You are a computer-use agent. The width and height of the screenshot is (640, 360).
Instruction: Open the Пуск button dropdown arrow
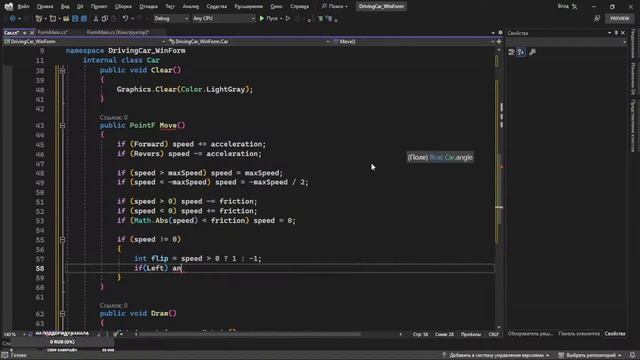(x=281, y=19)
